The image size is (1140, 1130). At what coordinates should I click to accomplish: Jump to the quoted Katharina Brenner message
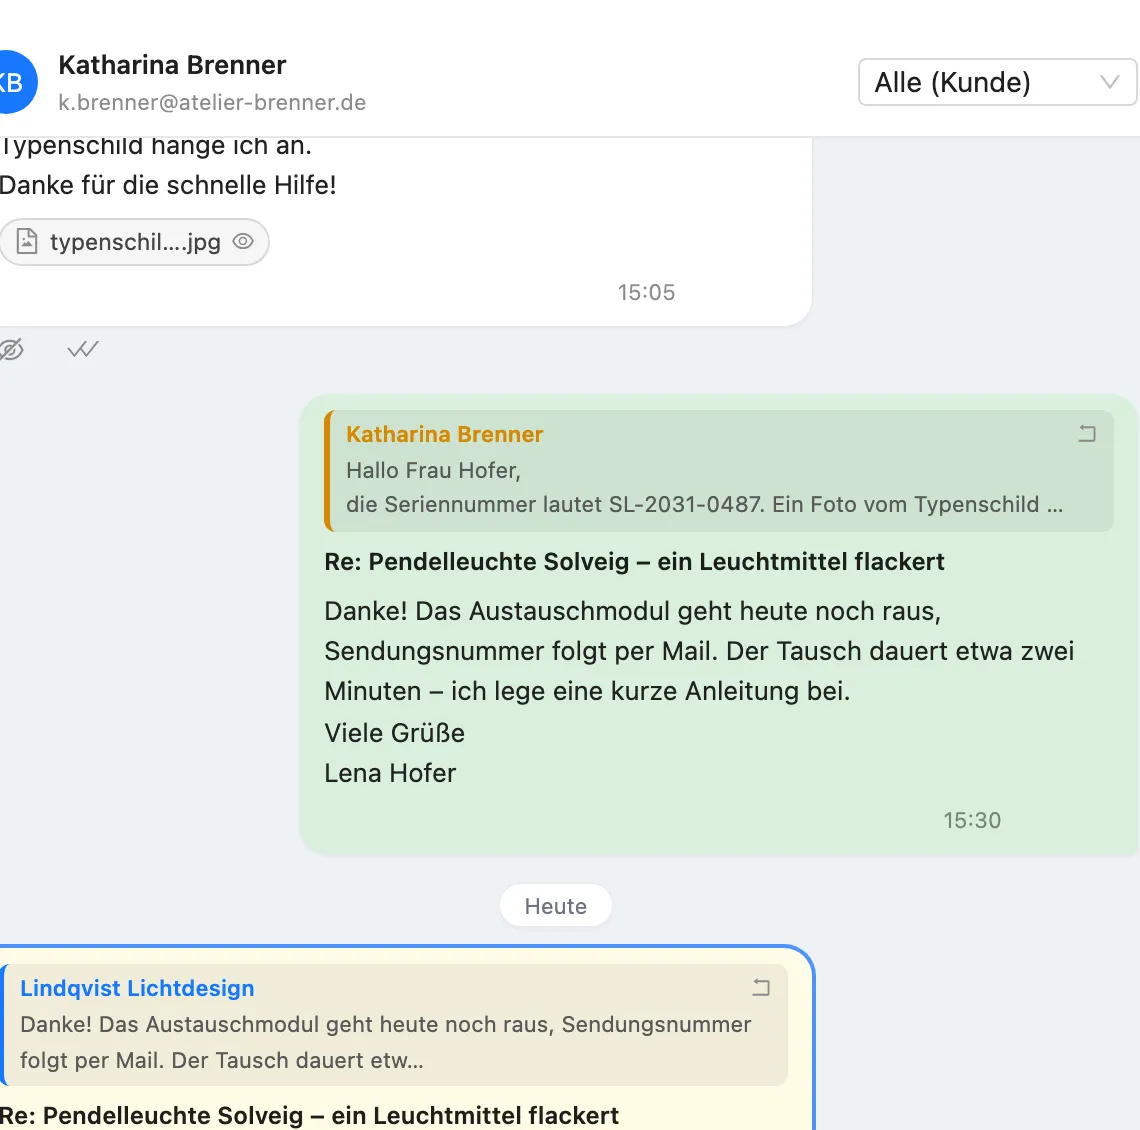pos(719,470)
